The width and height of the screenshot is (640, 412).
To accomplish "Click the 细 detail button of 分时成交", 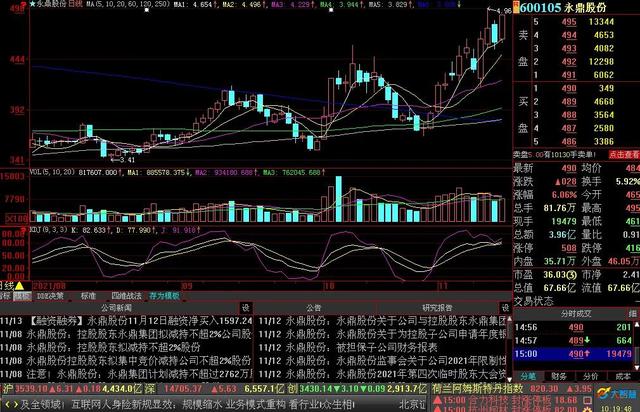I will point(633,314).
